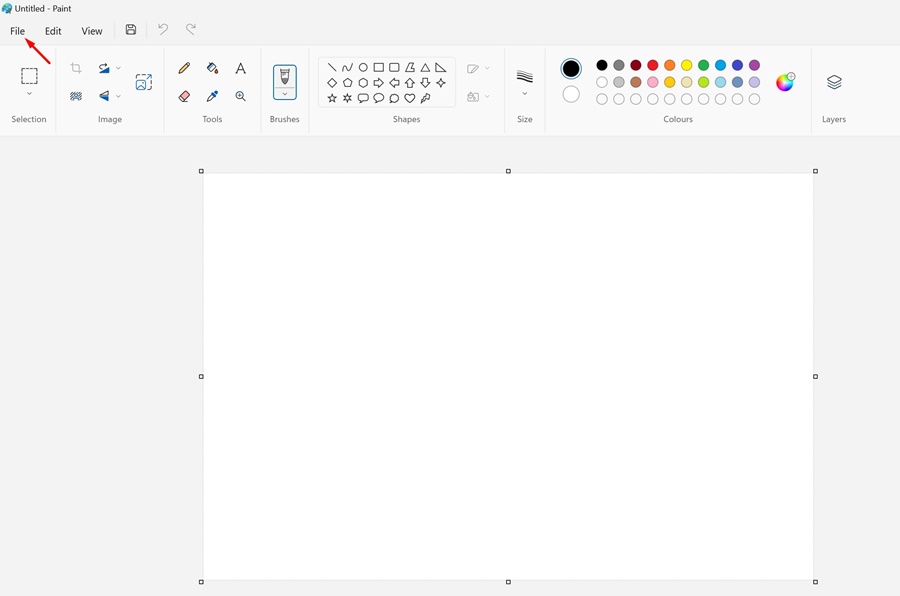Select the Colour picker eyedropper
The height and width of the screenshot is (596, 900).
(212, 97)
